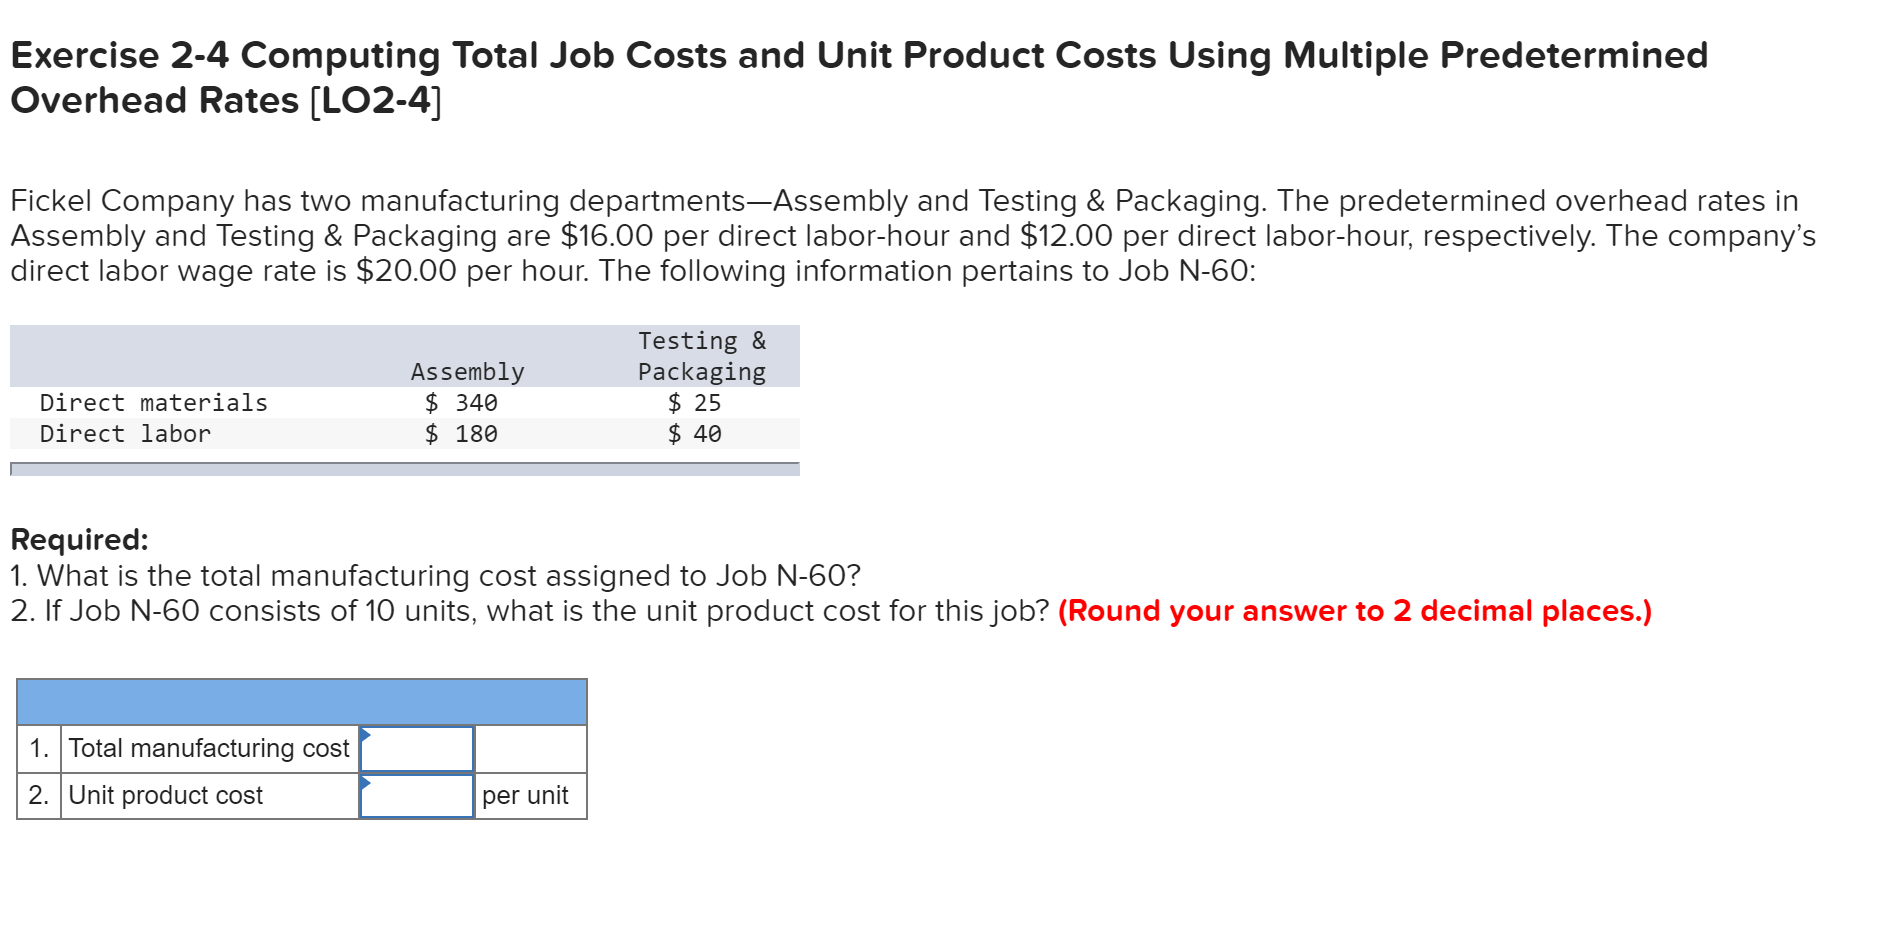Click the horizontal scrollbar under the cost table
Screen dimensions: 1881x932
coord(400,467)
